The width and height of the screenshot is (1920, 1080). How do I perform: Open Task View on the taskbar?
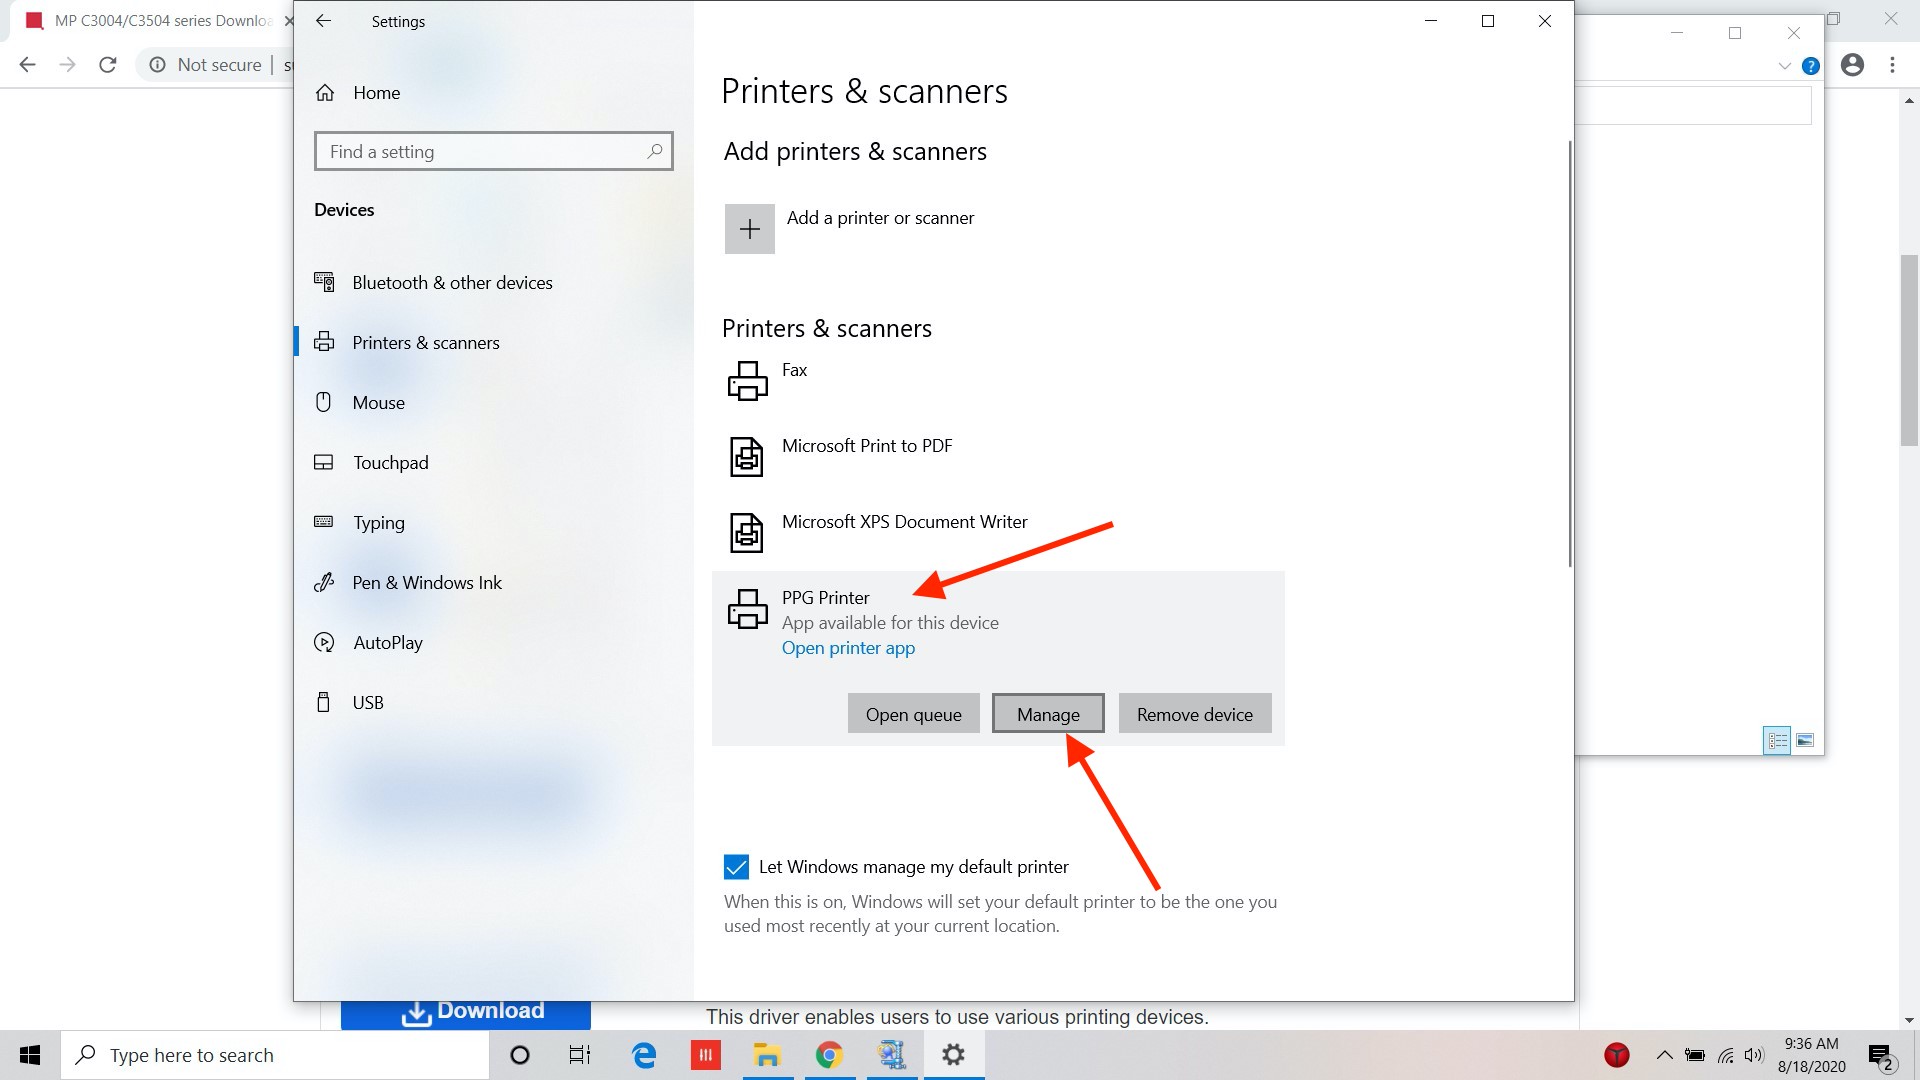[x=580, y=1055]
